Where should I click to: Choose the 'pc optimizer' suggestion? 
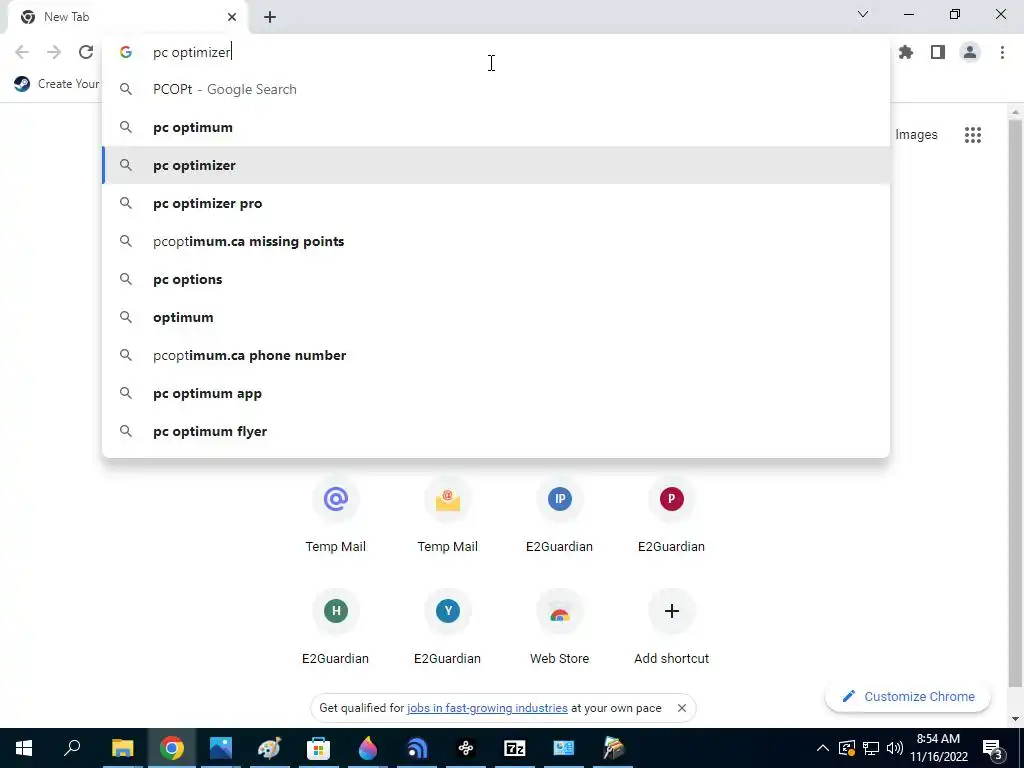click(x=496, y=165)
